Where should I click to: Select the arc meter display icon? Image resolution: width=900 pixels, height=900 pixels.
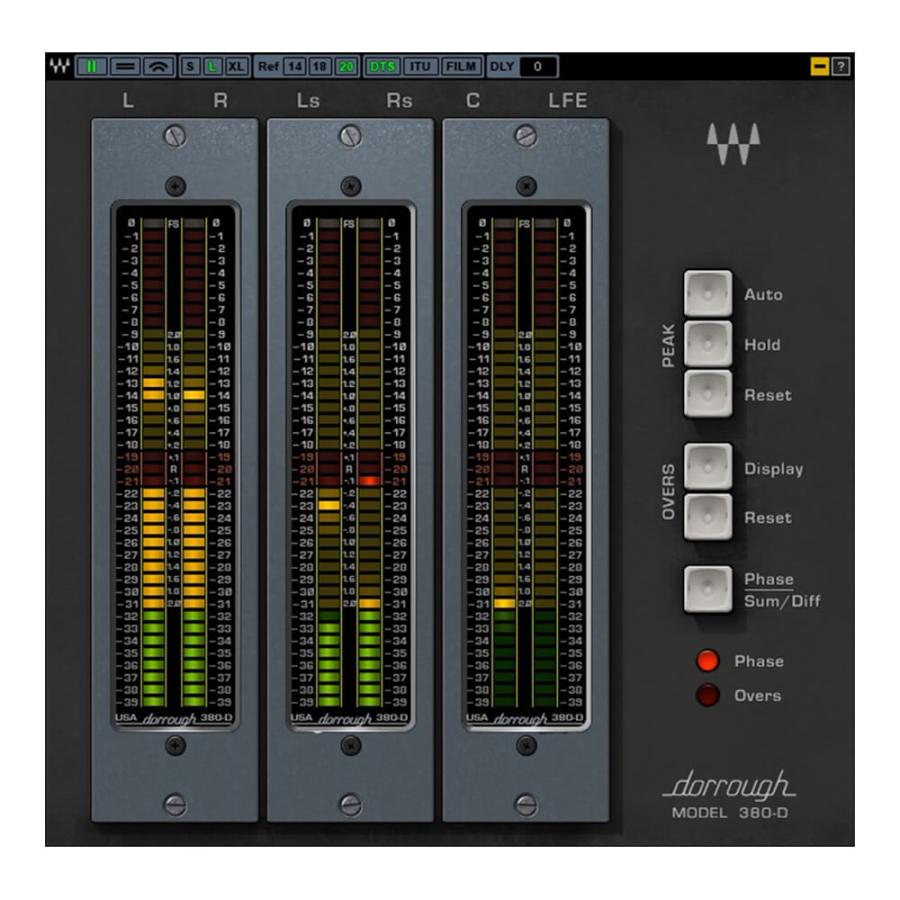pos(156,67)
